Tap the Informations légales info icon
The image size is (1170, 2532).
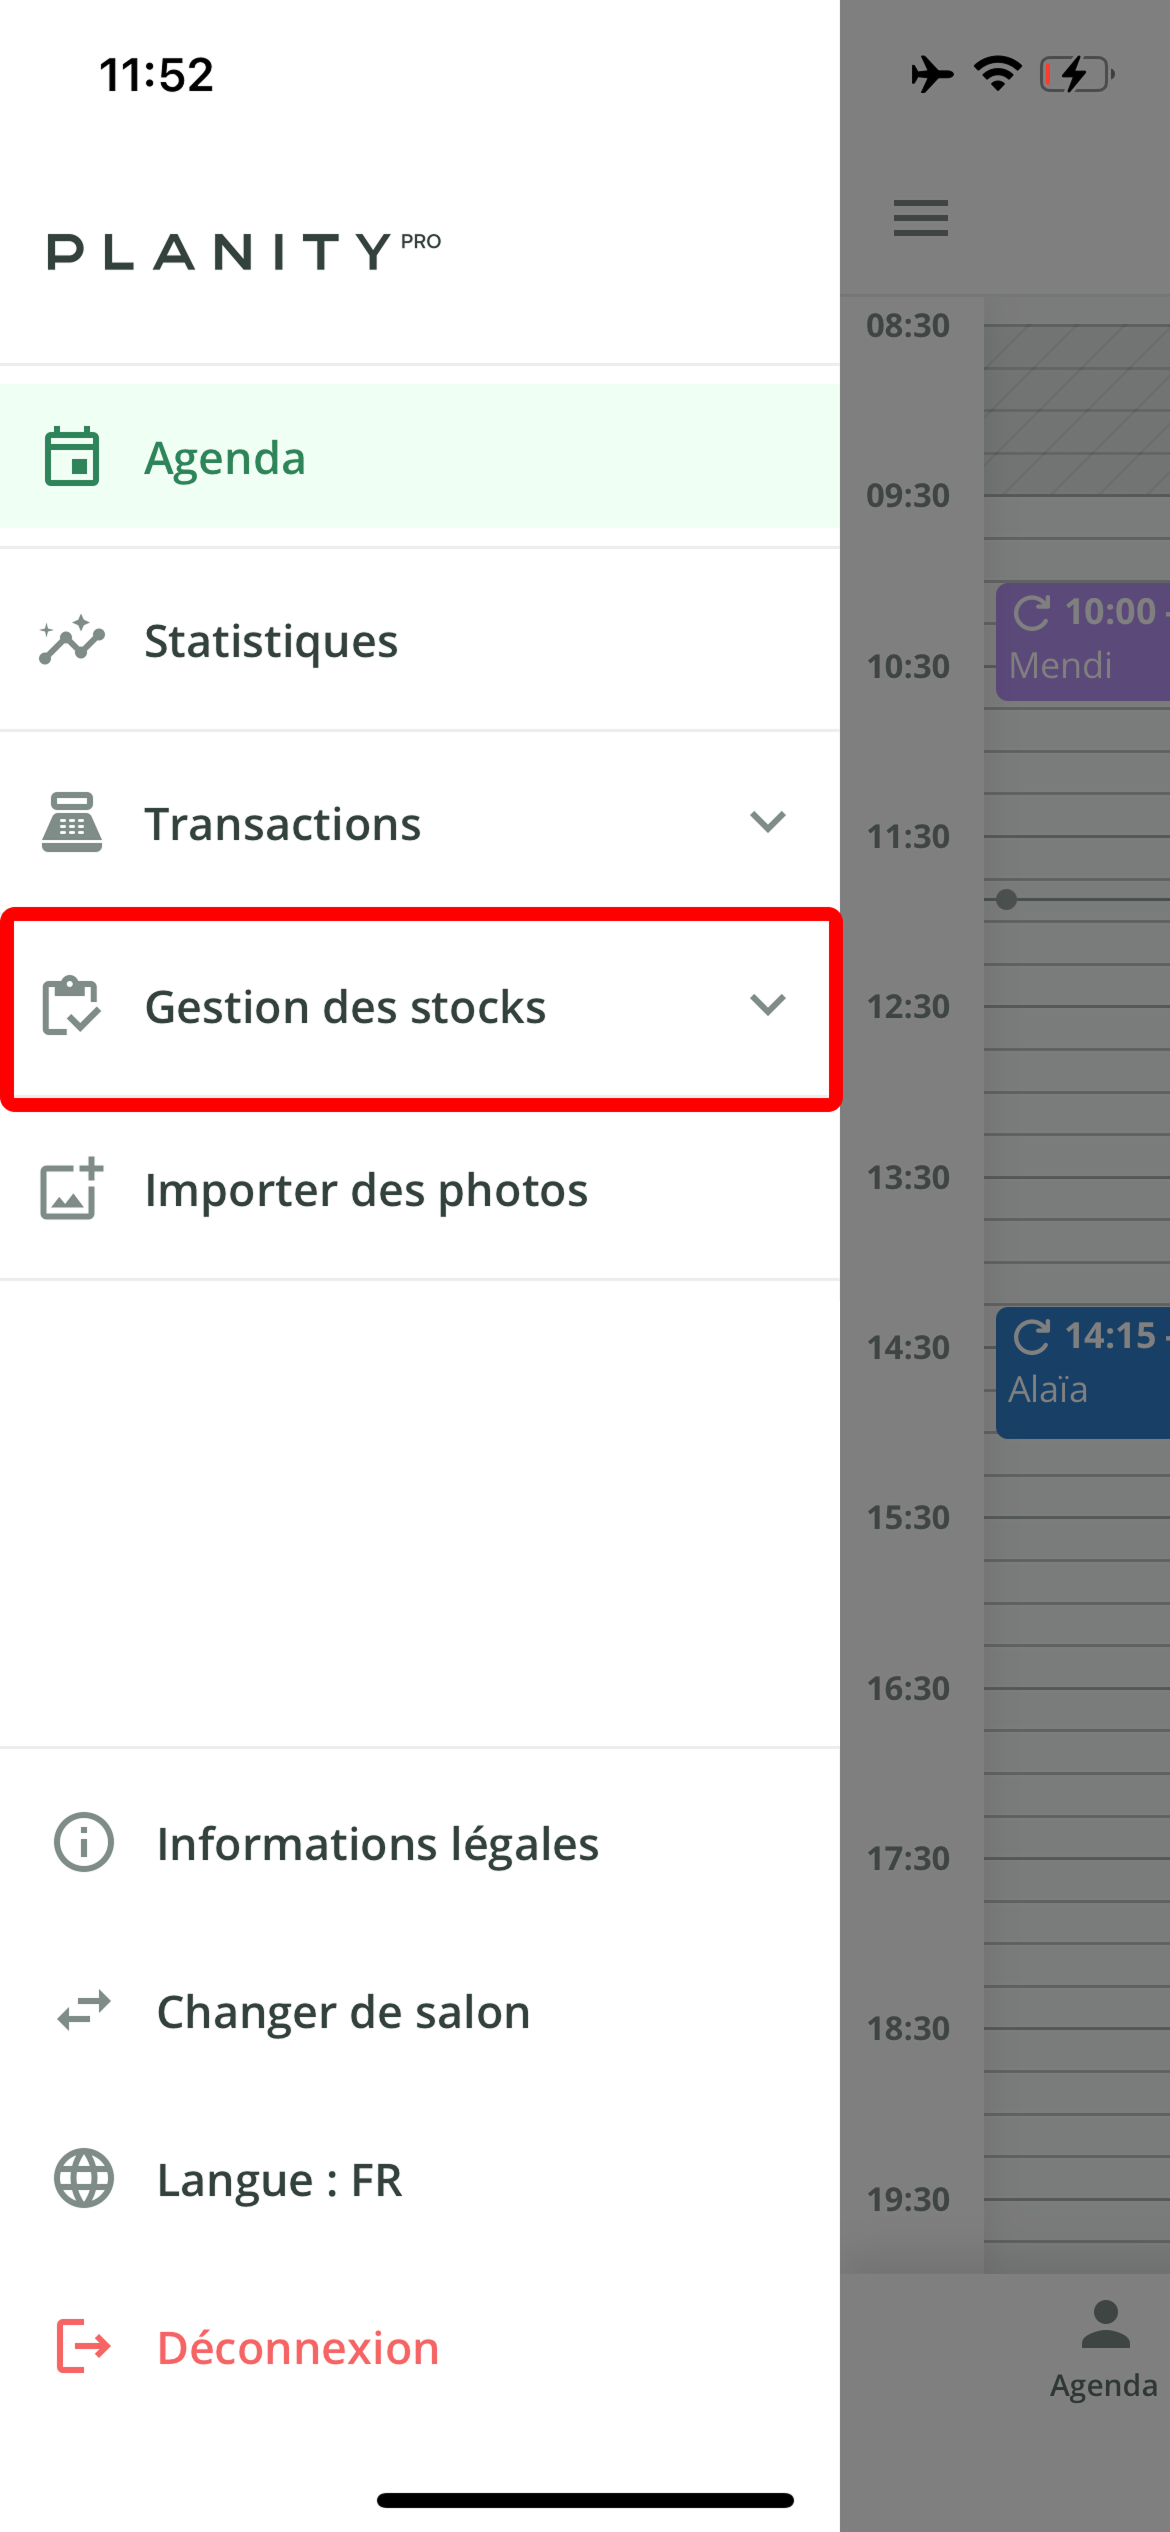84,1842
